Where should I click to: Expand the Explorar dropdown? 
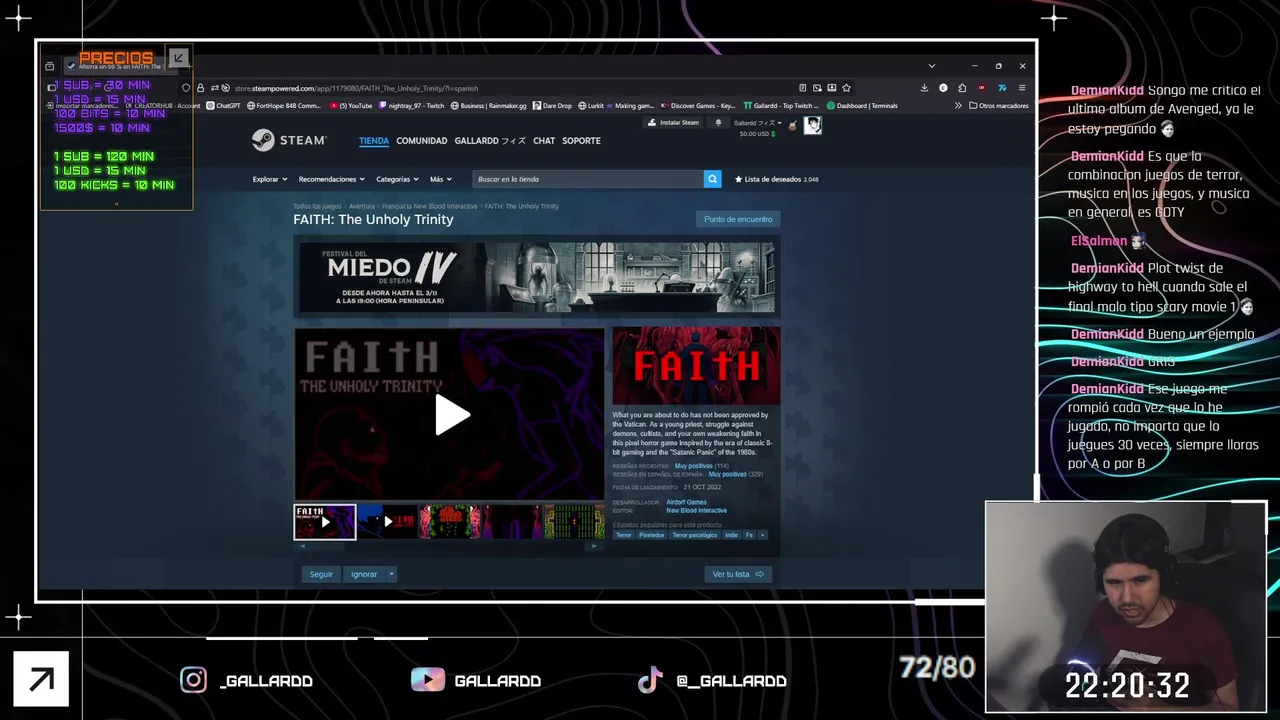270,179
